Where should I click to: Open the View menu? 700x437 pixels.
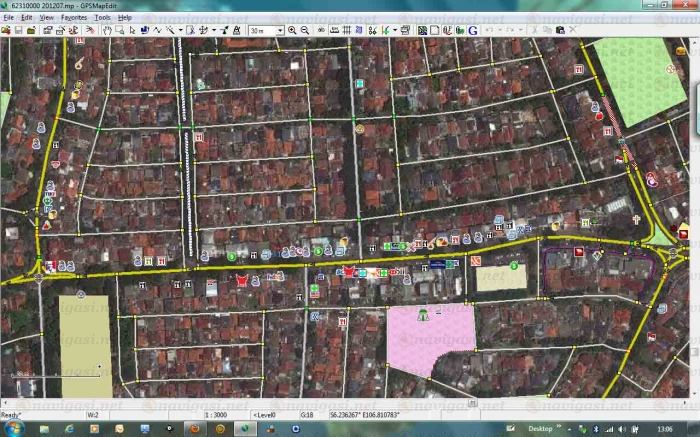[x=47, y=18]
